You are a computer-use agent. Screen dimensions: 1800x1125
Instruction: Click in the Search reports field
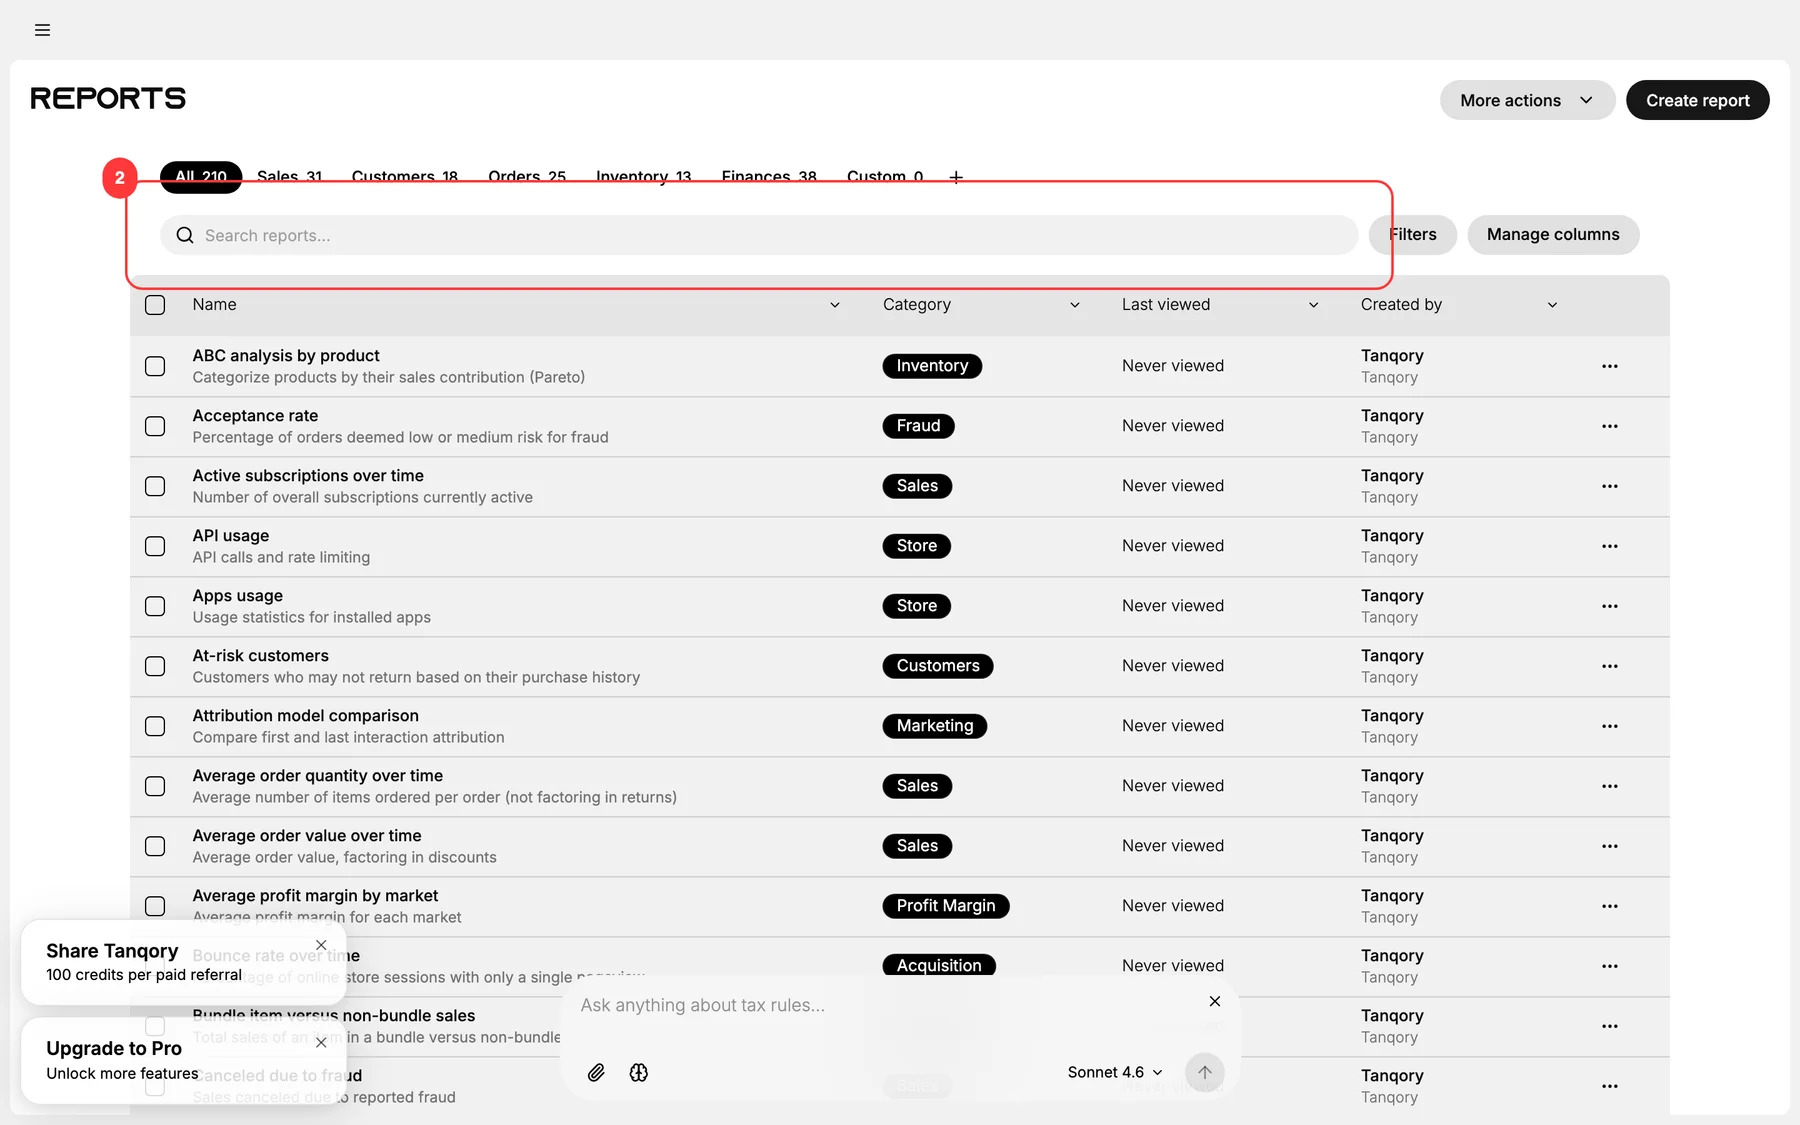tap(759, 235)
